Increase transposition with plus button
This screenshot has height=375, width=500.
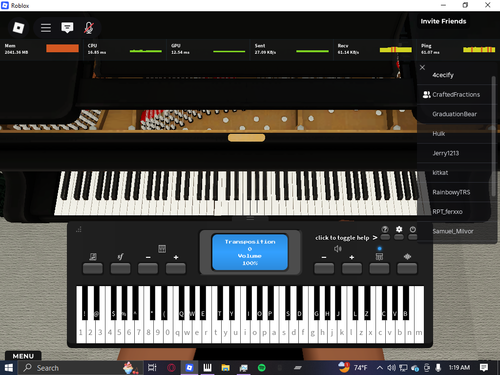[176, 268]
